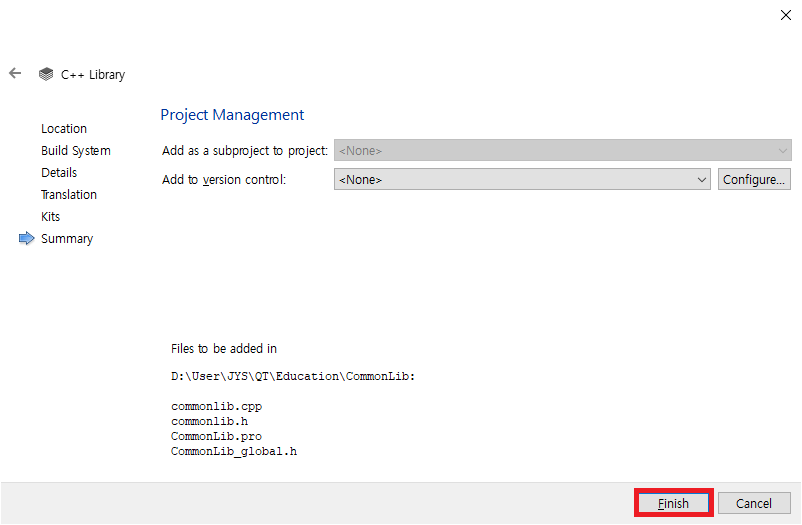
Task: Click the commonlib.h file name
Action: coord(210,421)
